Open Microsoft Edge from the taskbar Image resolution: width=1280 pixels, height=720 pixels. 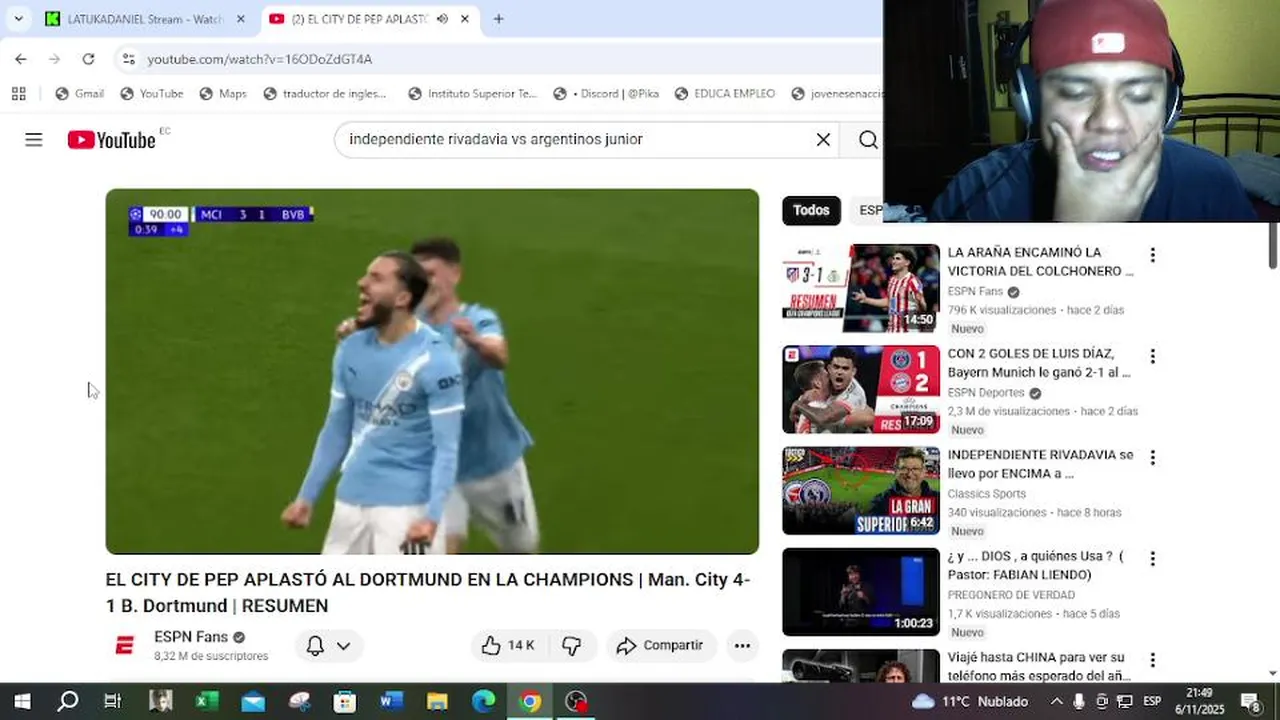point(483,701)
